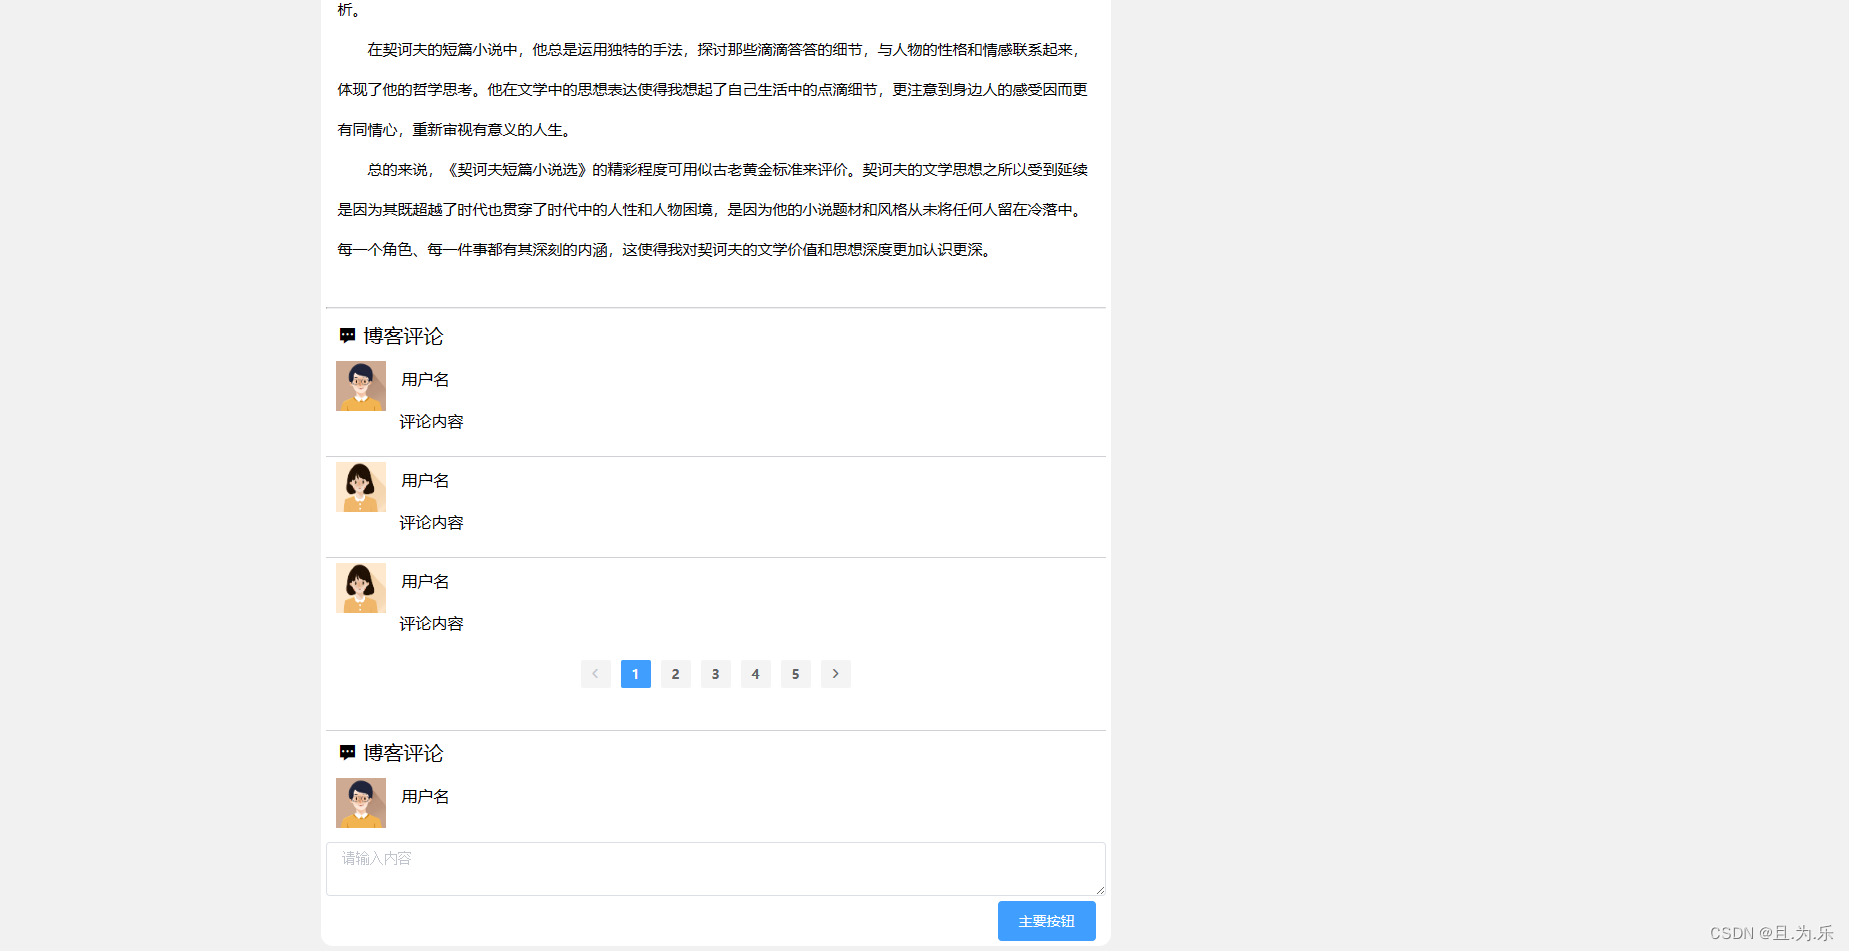Select the highlighted page 1 button
Screen dimensions: 1849x951
(635, 674)
